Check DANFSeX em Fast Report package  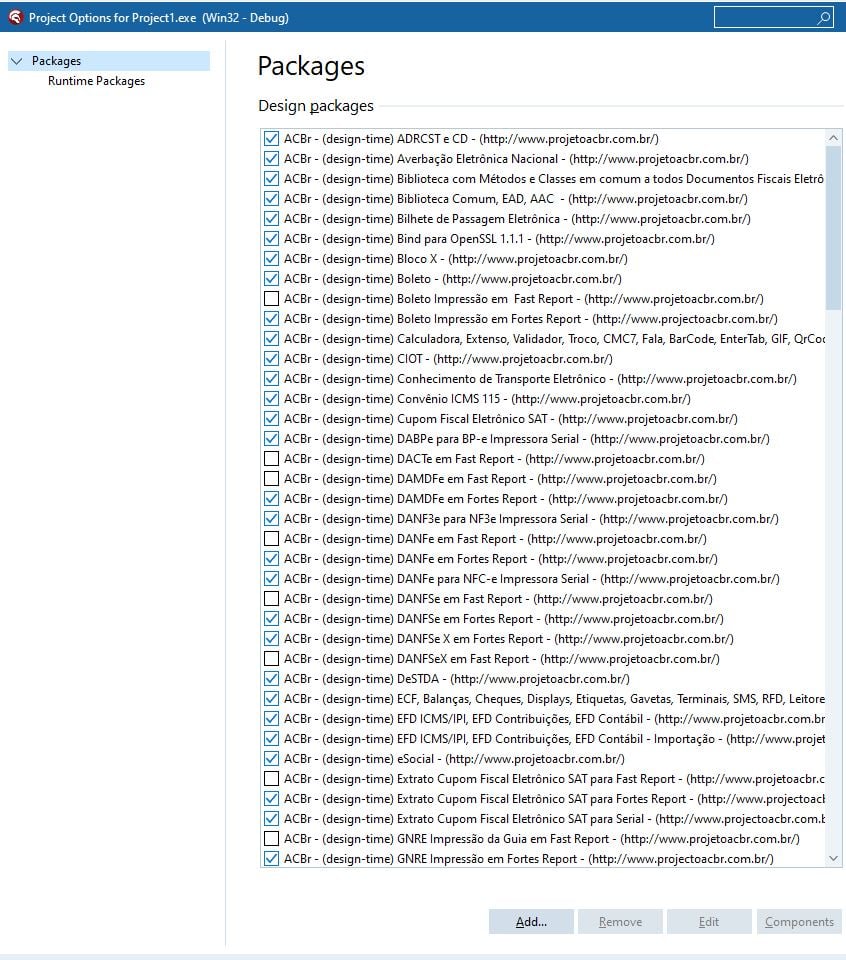[x=271, y=659]
